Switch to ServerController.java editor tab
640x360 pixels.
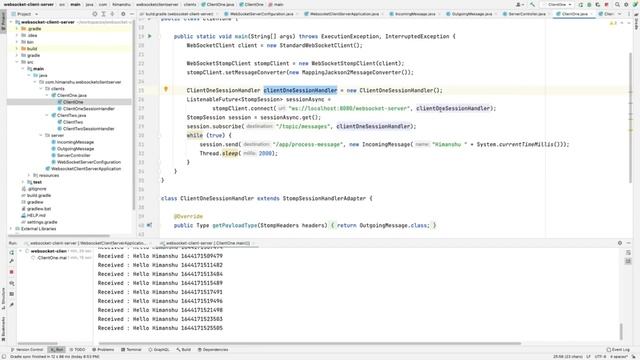click(x=527, y=14)
